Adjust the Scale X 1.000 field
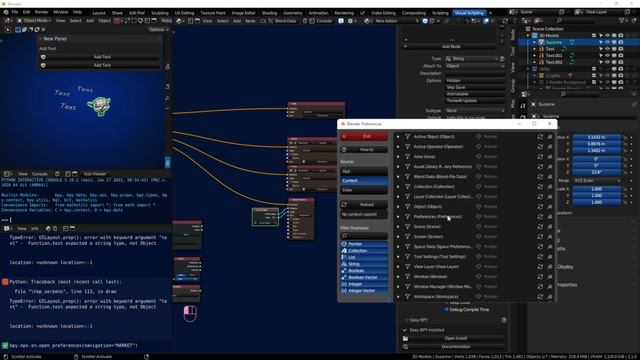Image resolution: width=640 pixels, height=360 pixels. 596,189
